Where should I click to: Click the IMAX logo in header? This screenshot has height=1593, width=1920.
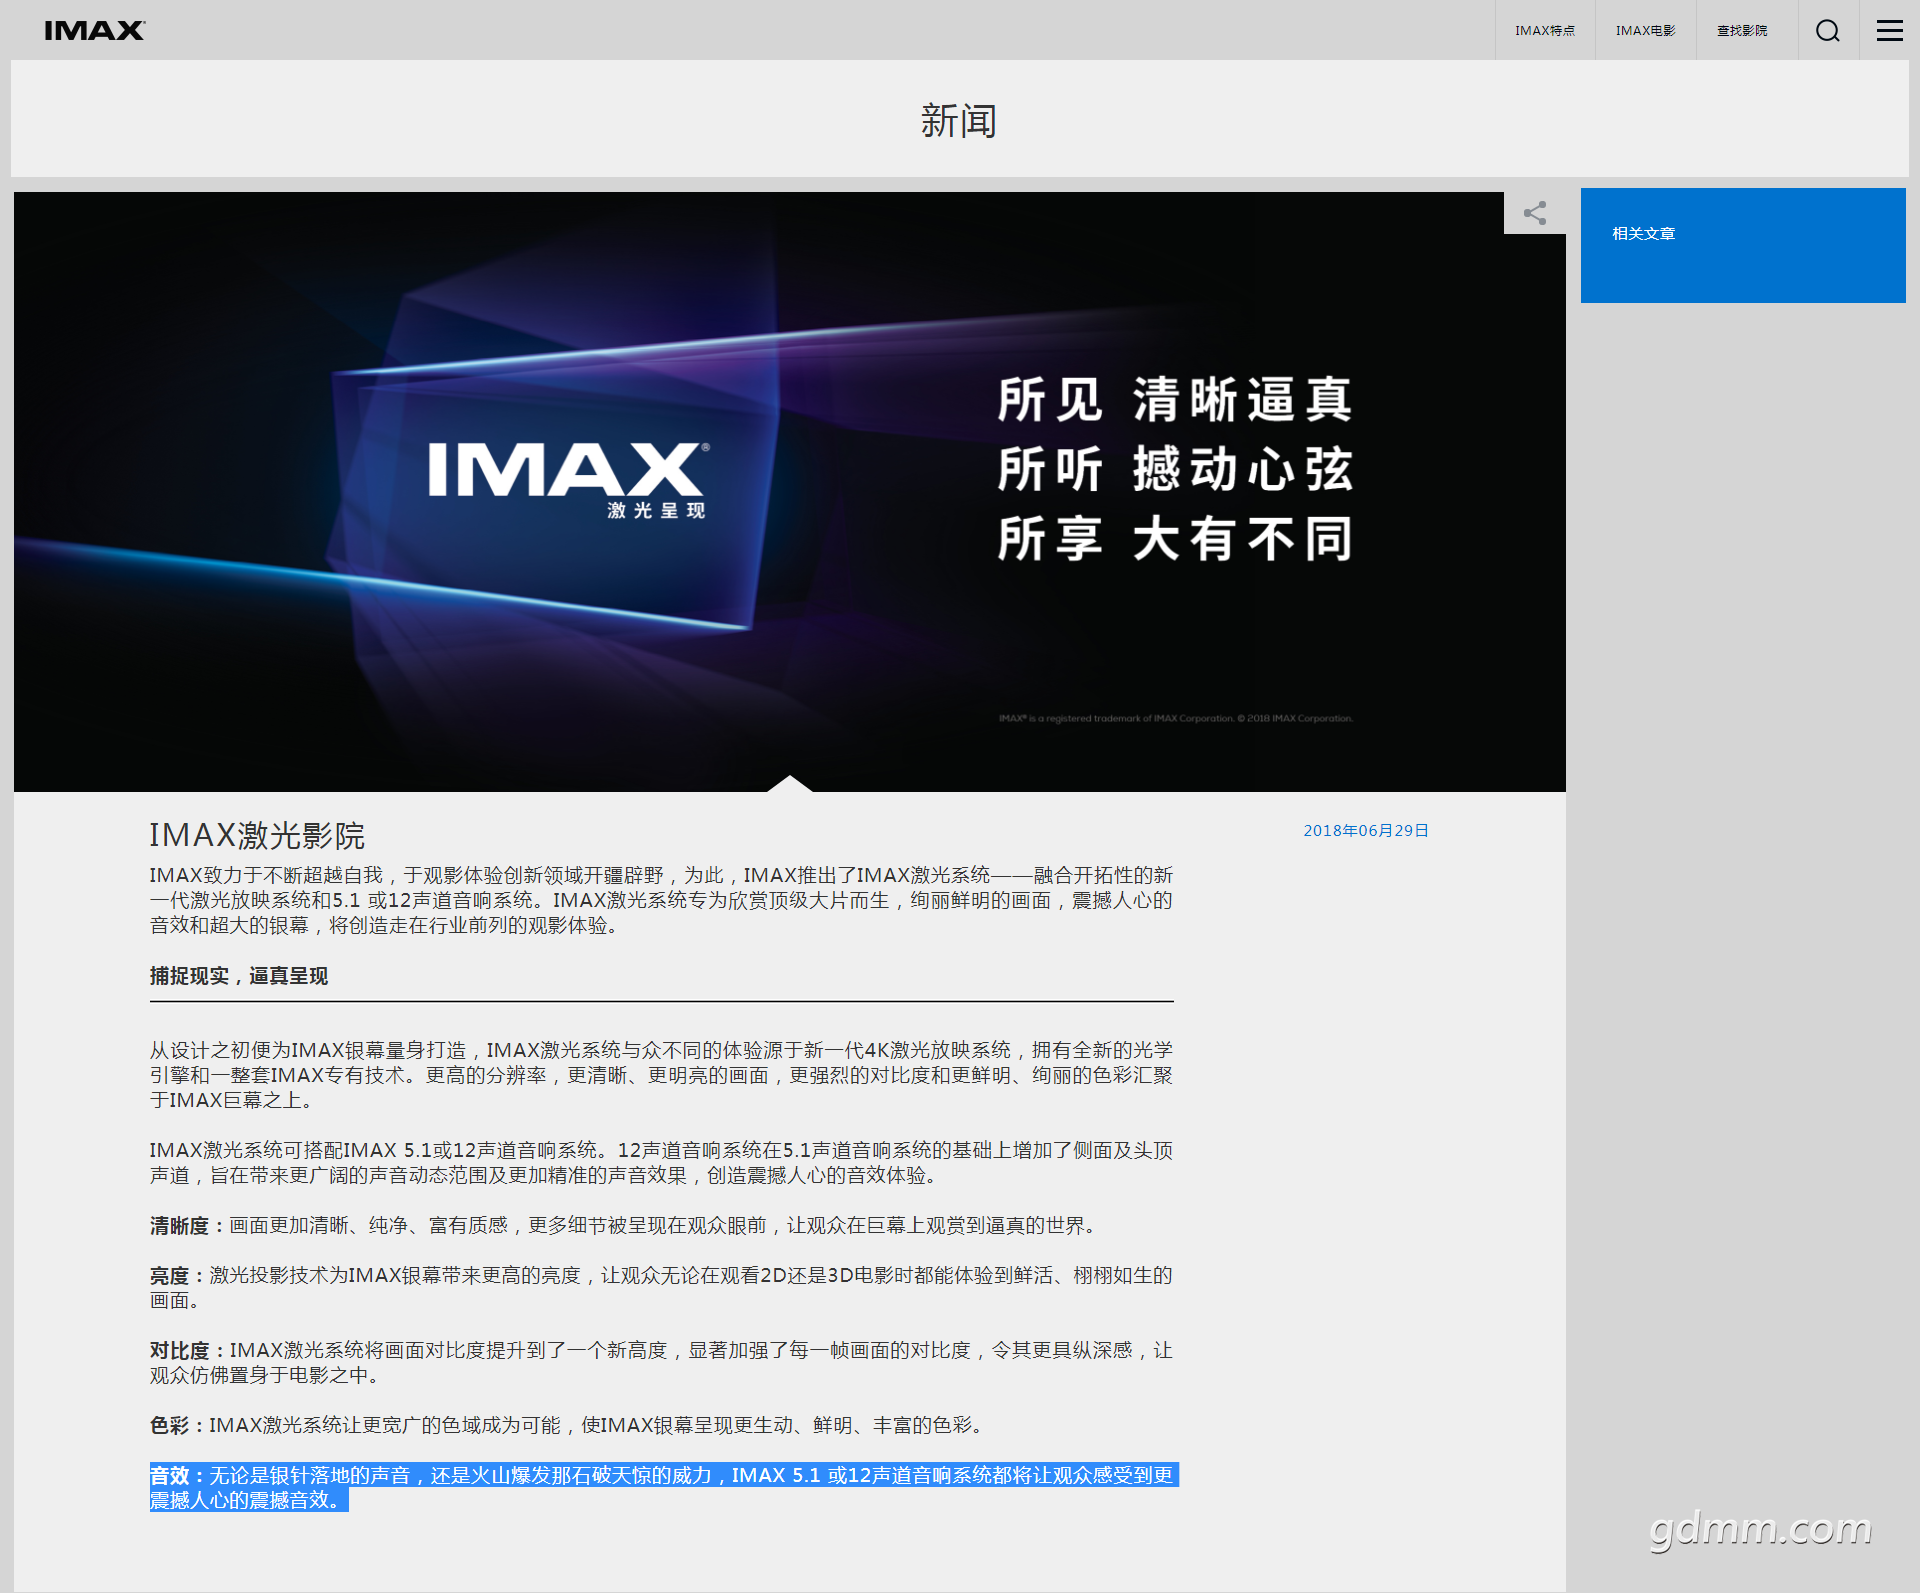[x=94, y=30]
